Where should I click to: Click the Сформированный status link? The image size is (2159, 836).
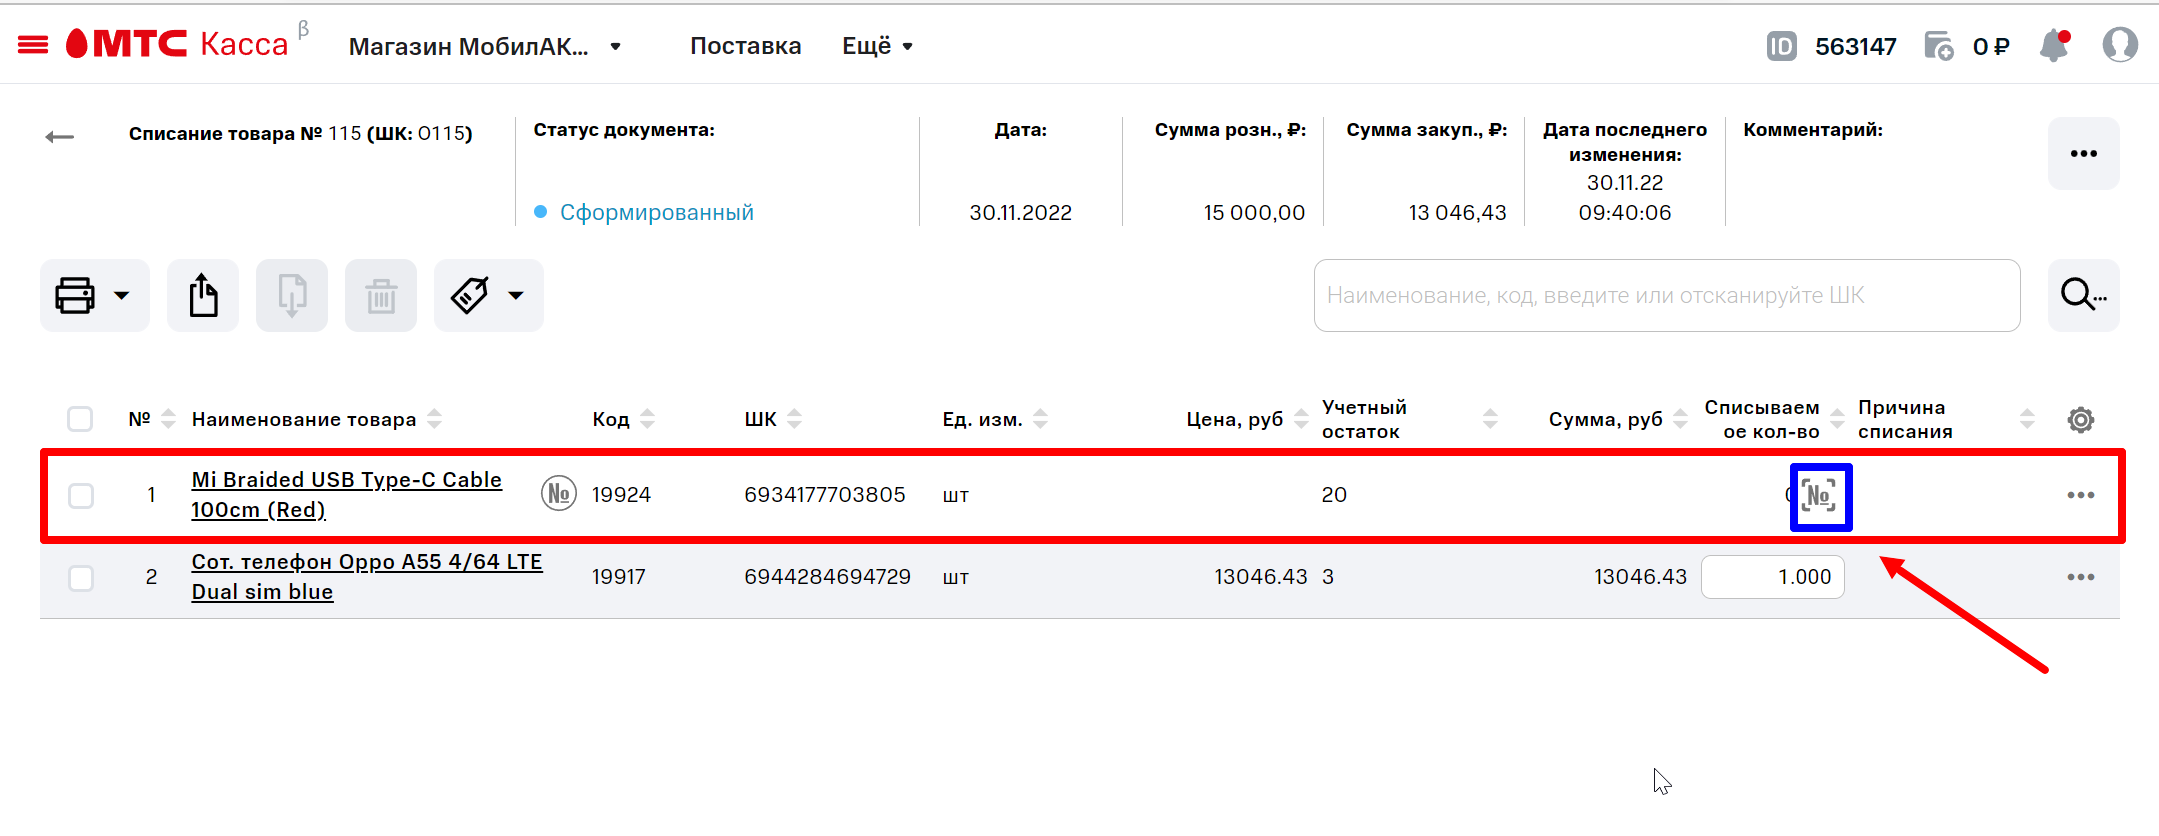click(x=656, y=212)
